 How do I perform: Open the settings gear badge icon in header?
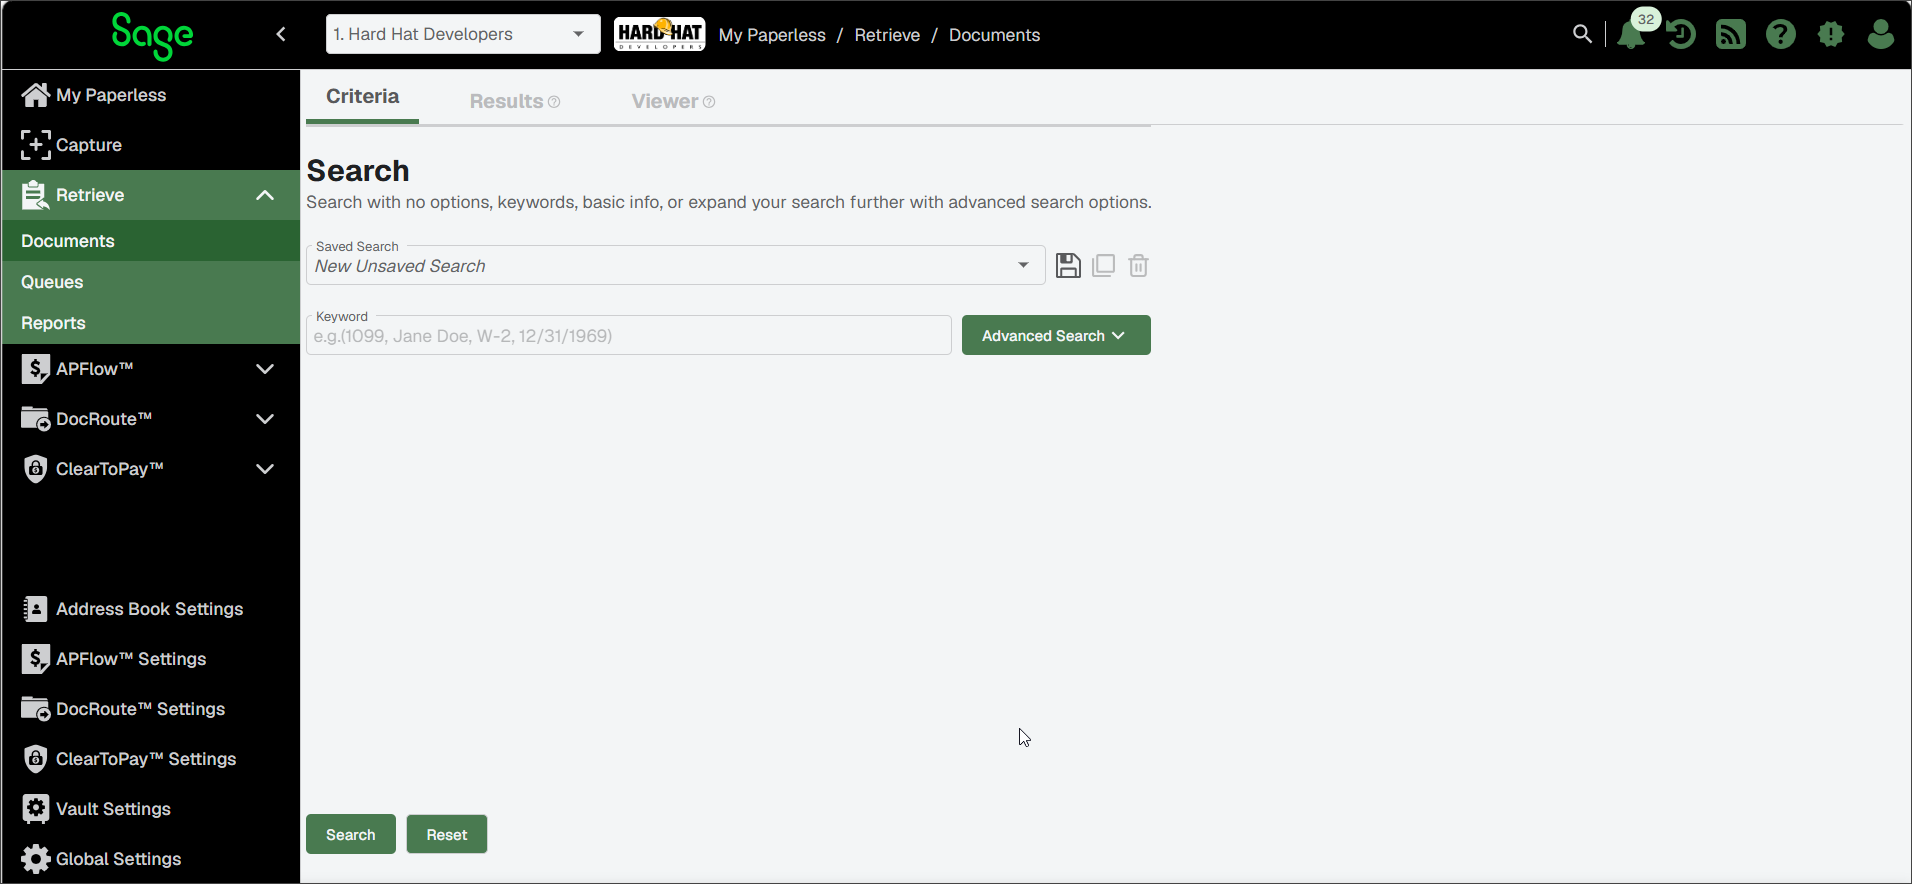[1831, 34]
